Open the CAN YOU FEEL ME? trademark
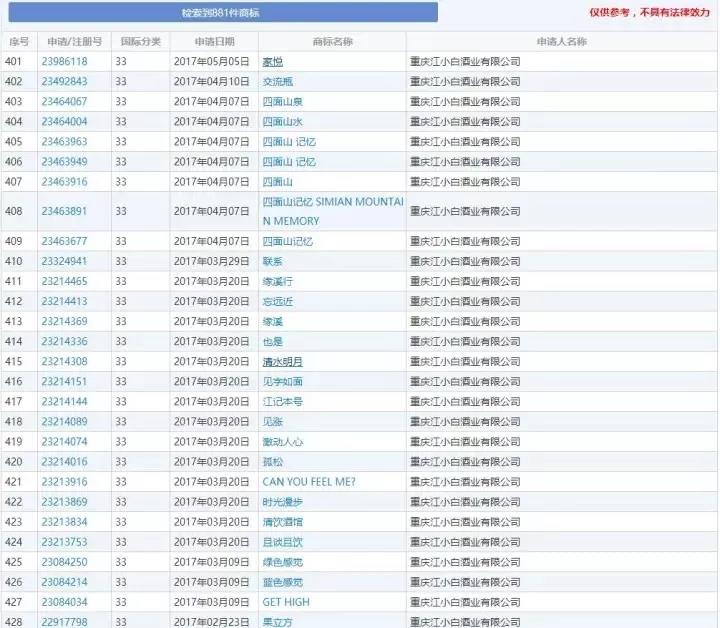The width and height of the screenshot is (720, 628). 308,482
